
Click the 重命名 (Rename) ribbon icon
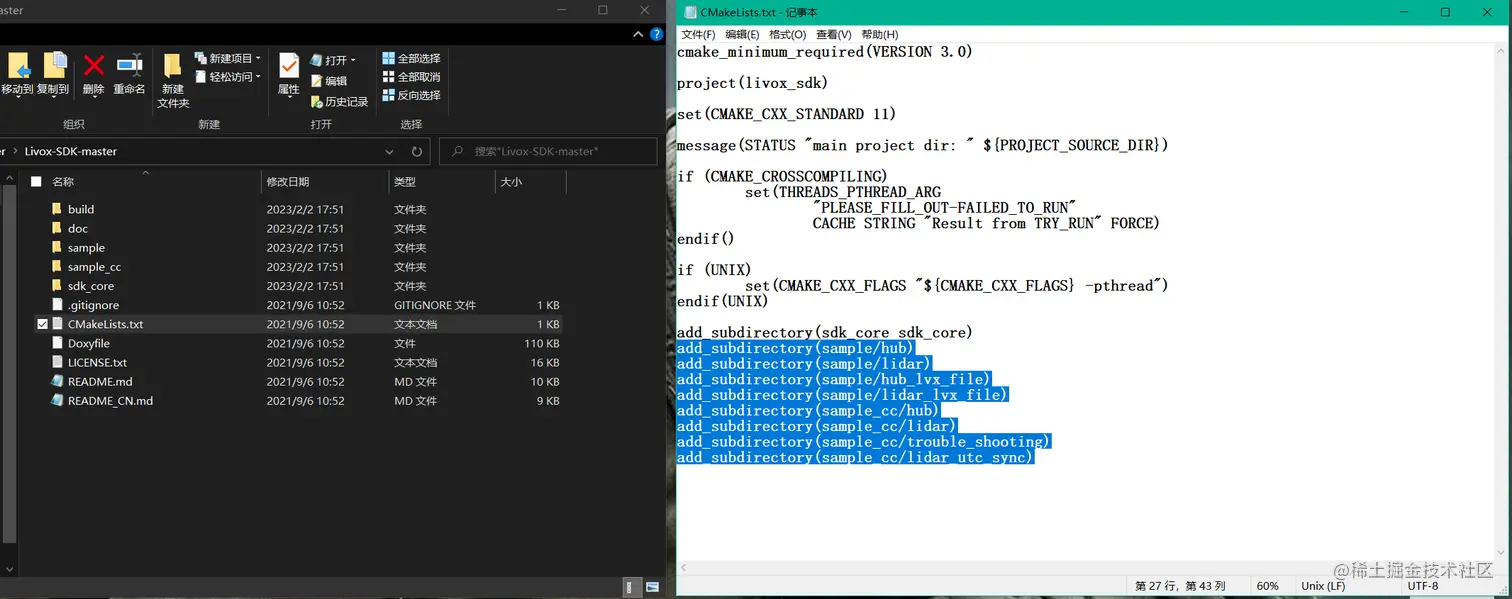coord(128,70)
